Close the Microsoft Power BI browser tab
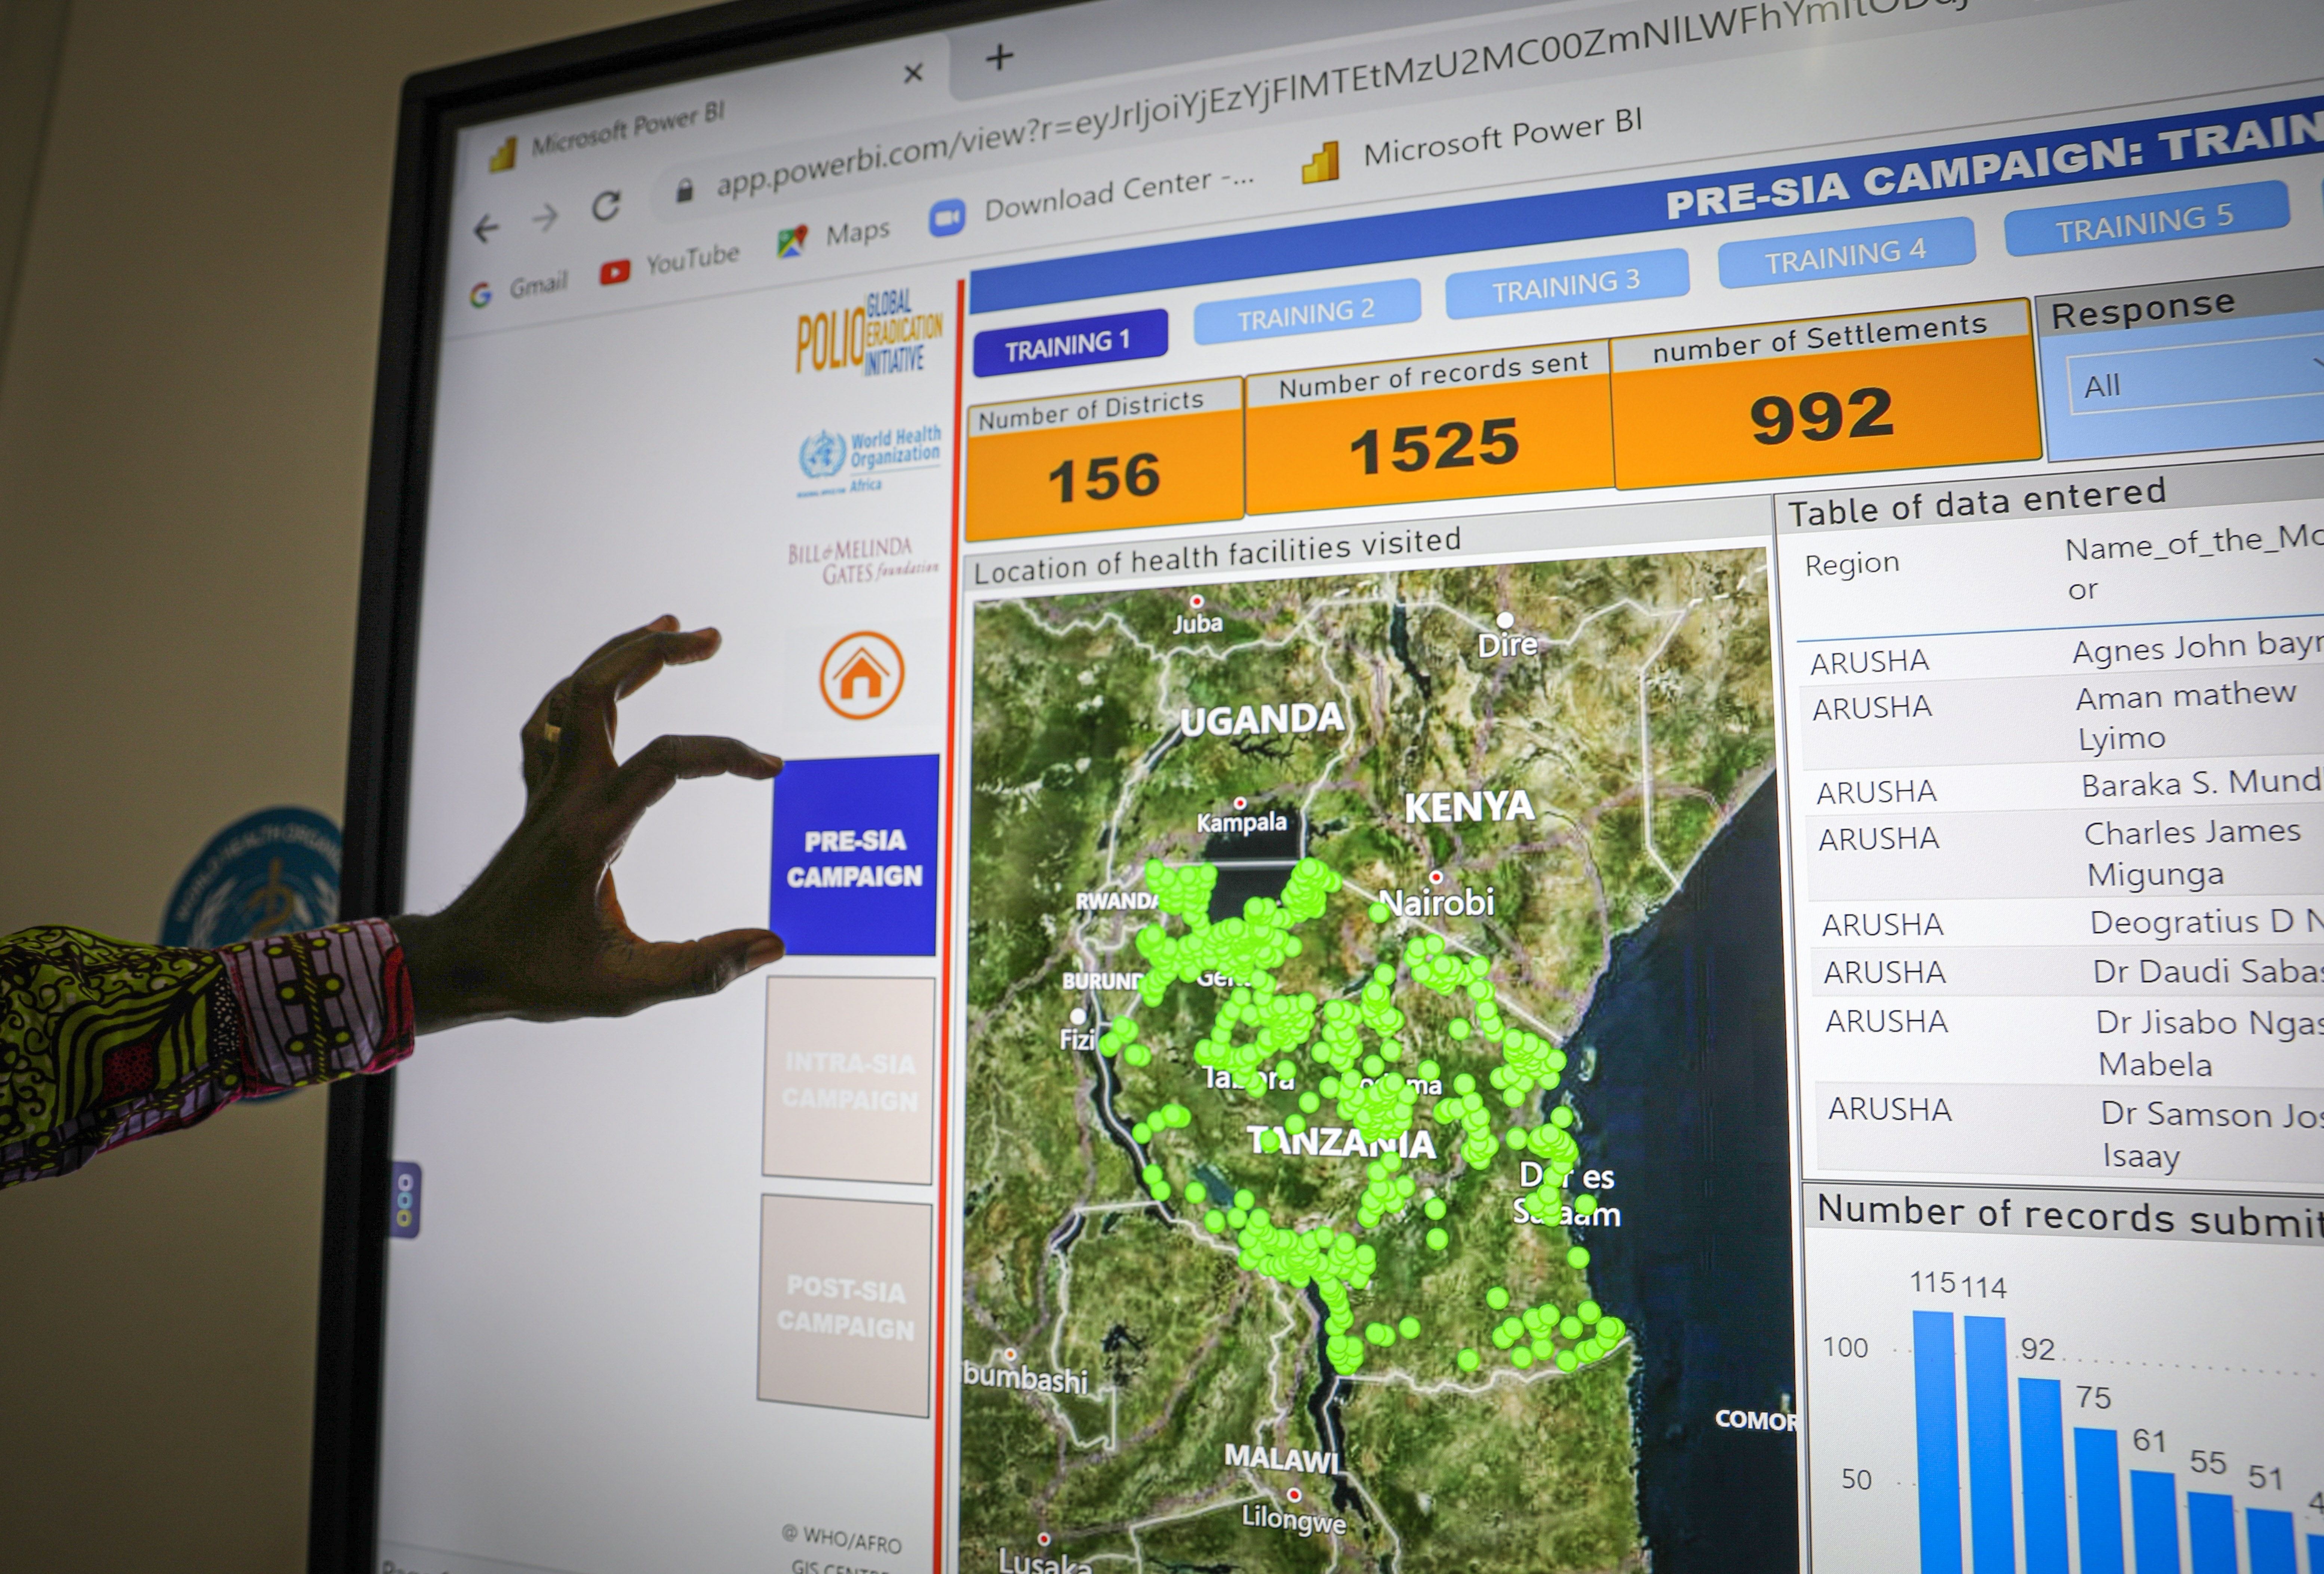Image resolution: width=2324 pixels, height=1574 pixels. (x=913, y=73)
